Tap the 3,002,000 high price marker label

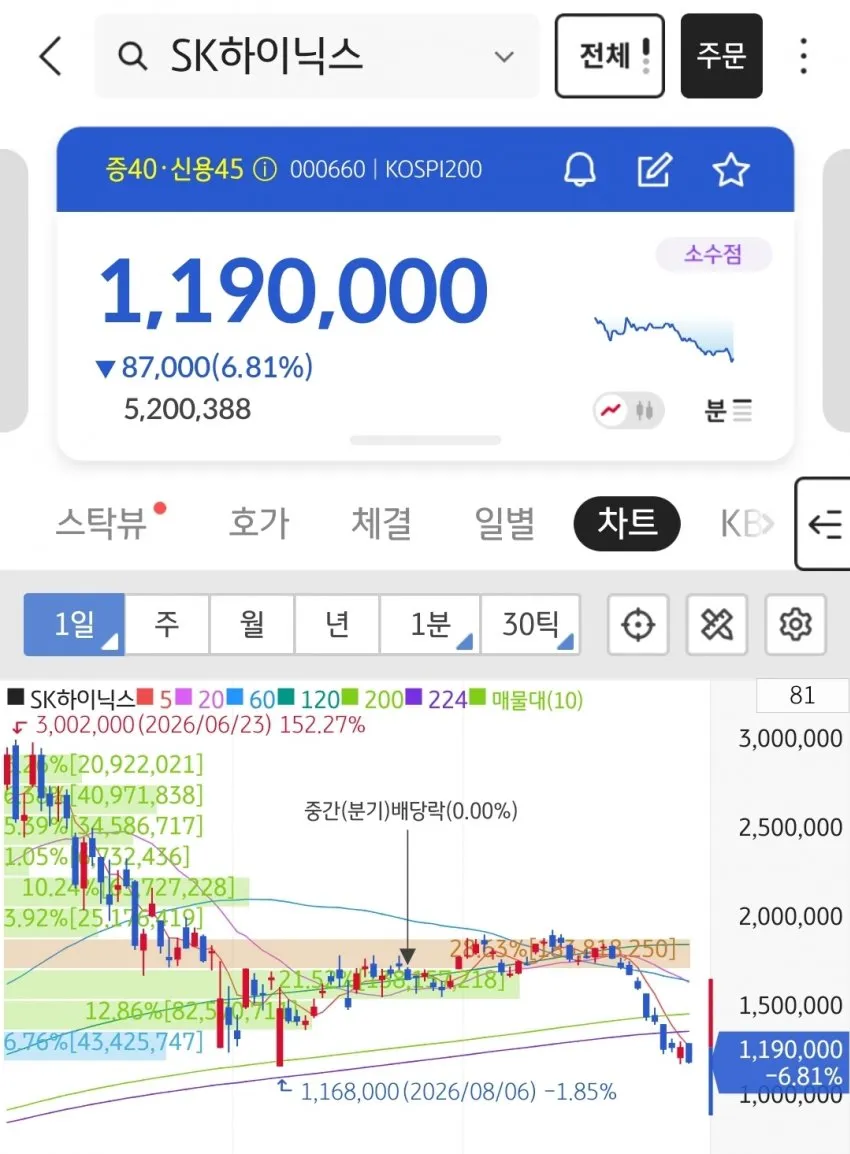[x=200, y=726]
